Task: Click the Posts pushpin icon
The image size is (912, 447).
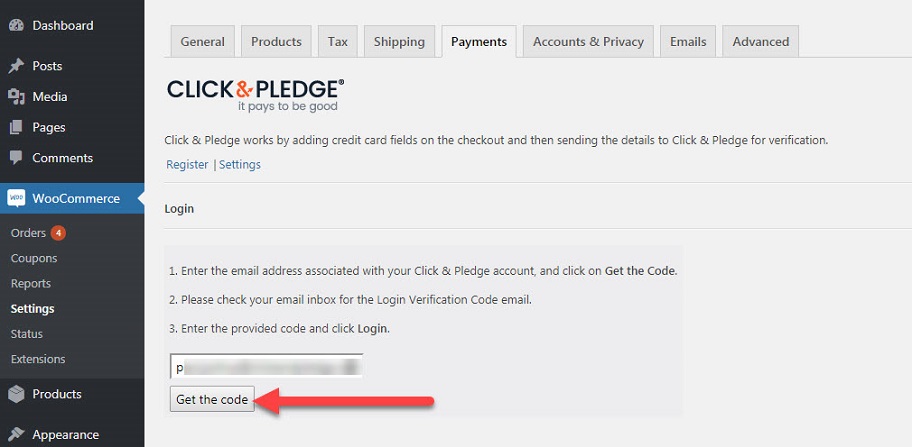Action: click(16, 66)
